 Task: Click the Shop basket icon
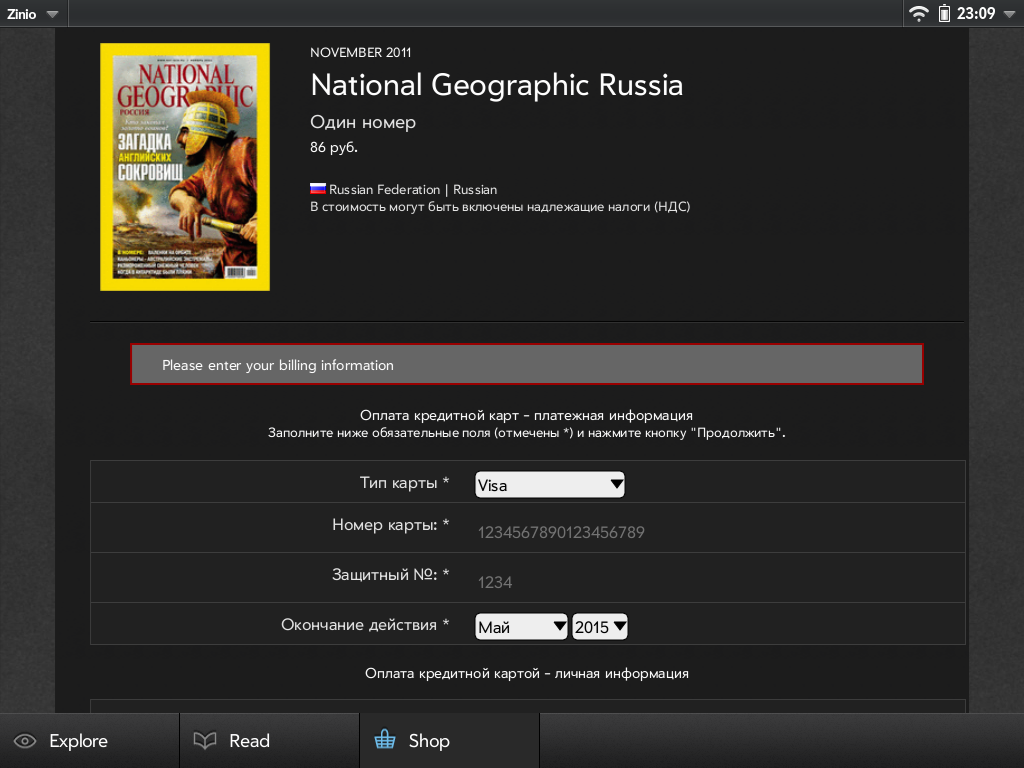point(384,741)
